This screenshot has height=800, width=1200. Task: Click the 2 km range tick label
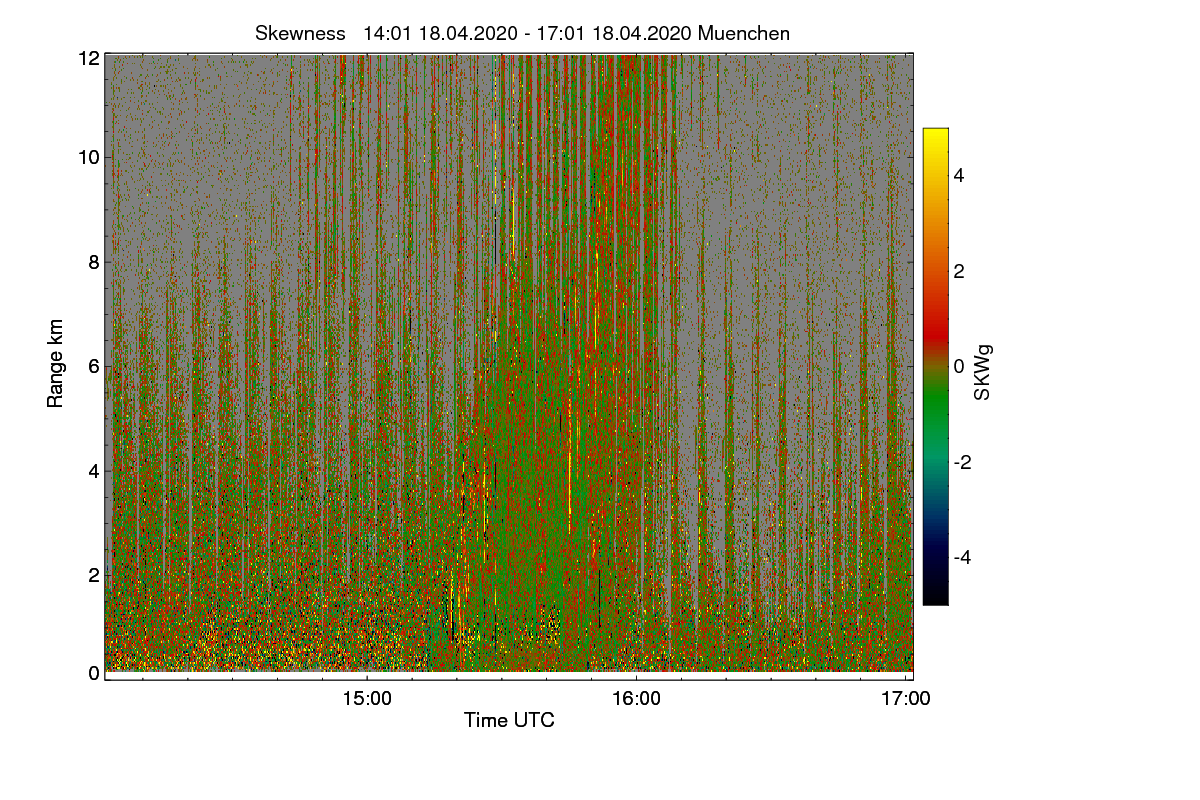94,574
